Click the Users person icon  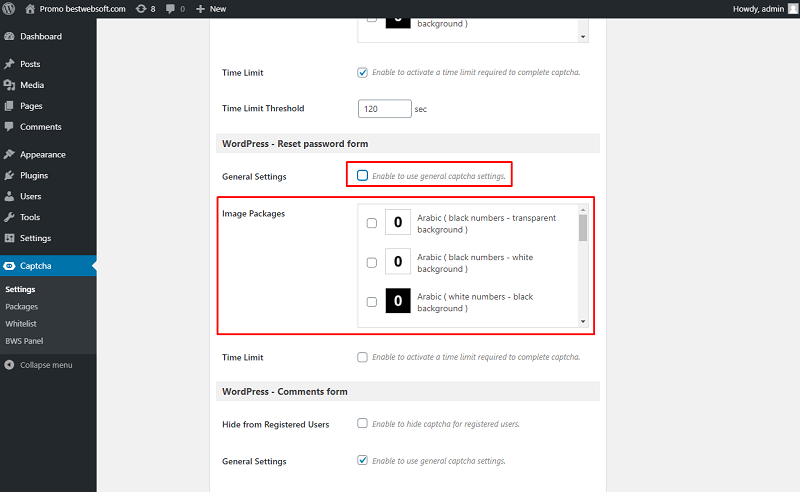pos(9,196)
